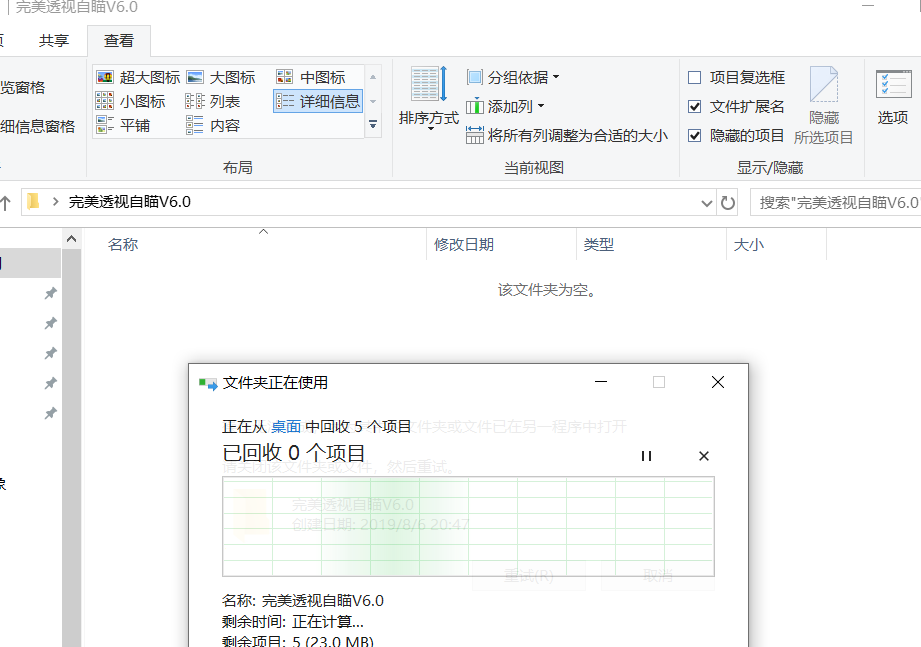The width and height of the screenshot is (921, 647).
Task: Click 将所有列调整为合适的大小 button
Action: tap(567, 136)
